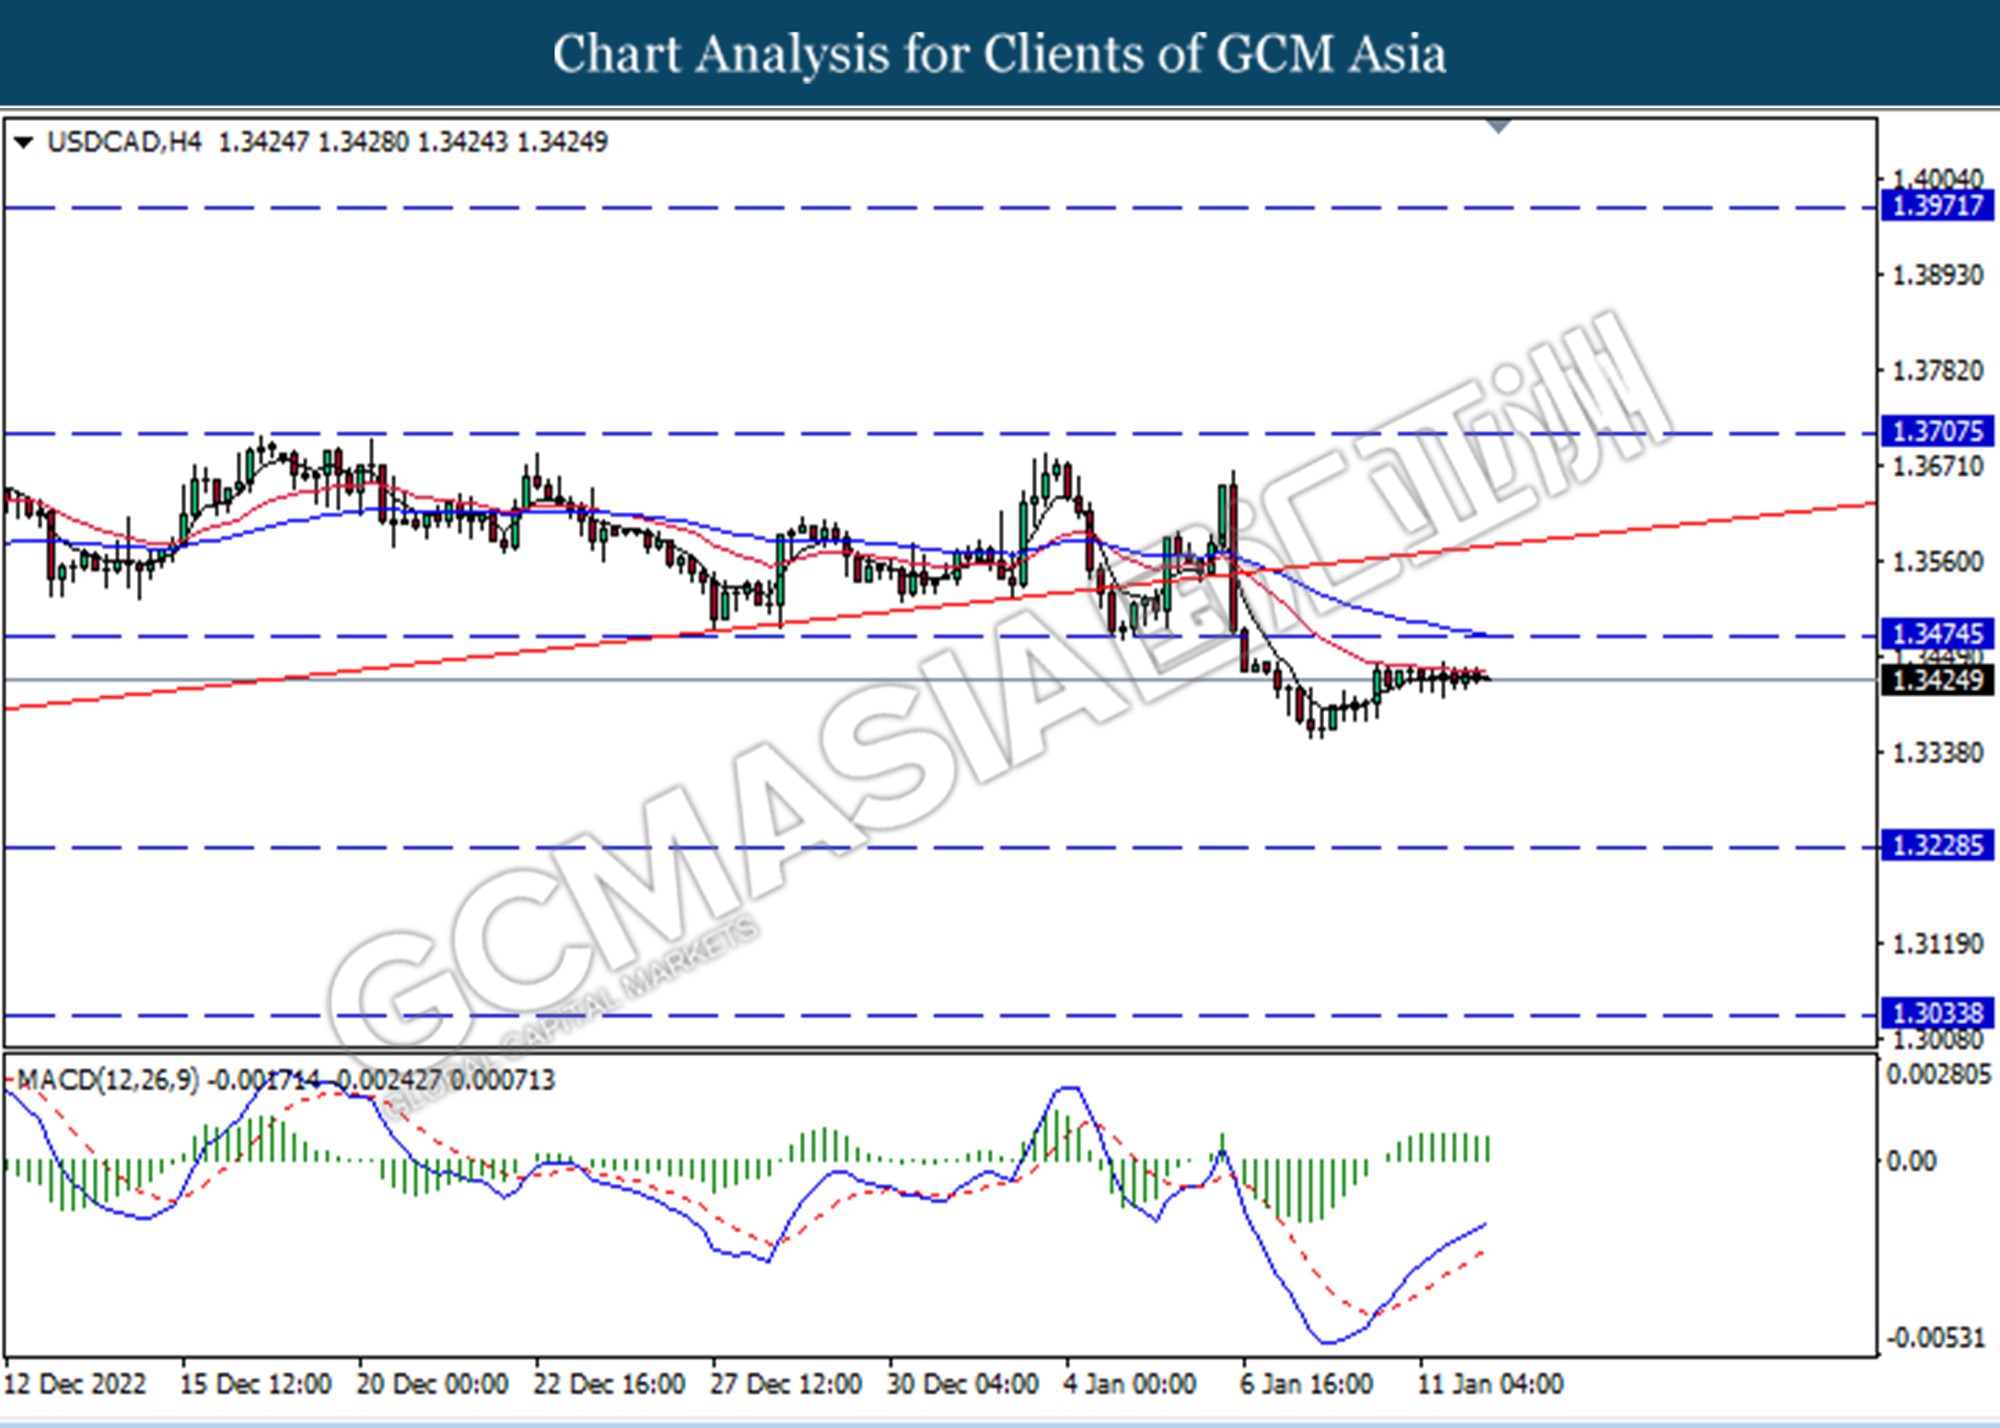Viewport: 2000px width, 1428px height.
Task: Click the 1.31190 price scale value
Action: (x=1938, y=943)
